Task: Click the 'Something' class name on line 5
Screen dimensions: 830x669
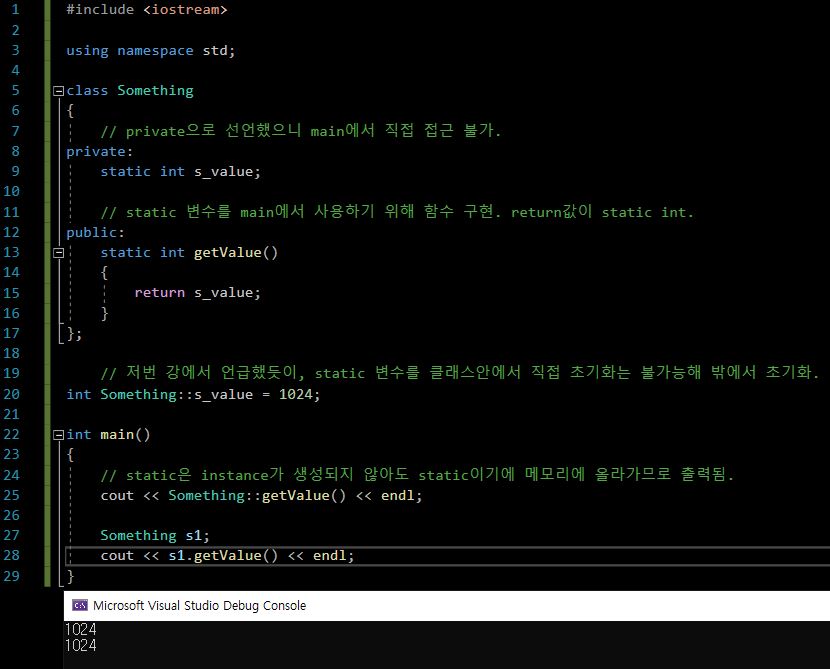Action: [155, 91]
